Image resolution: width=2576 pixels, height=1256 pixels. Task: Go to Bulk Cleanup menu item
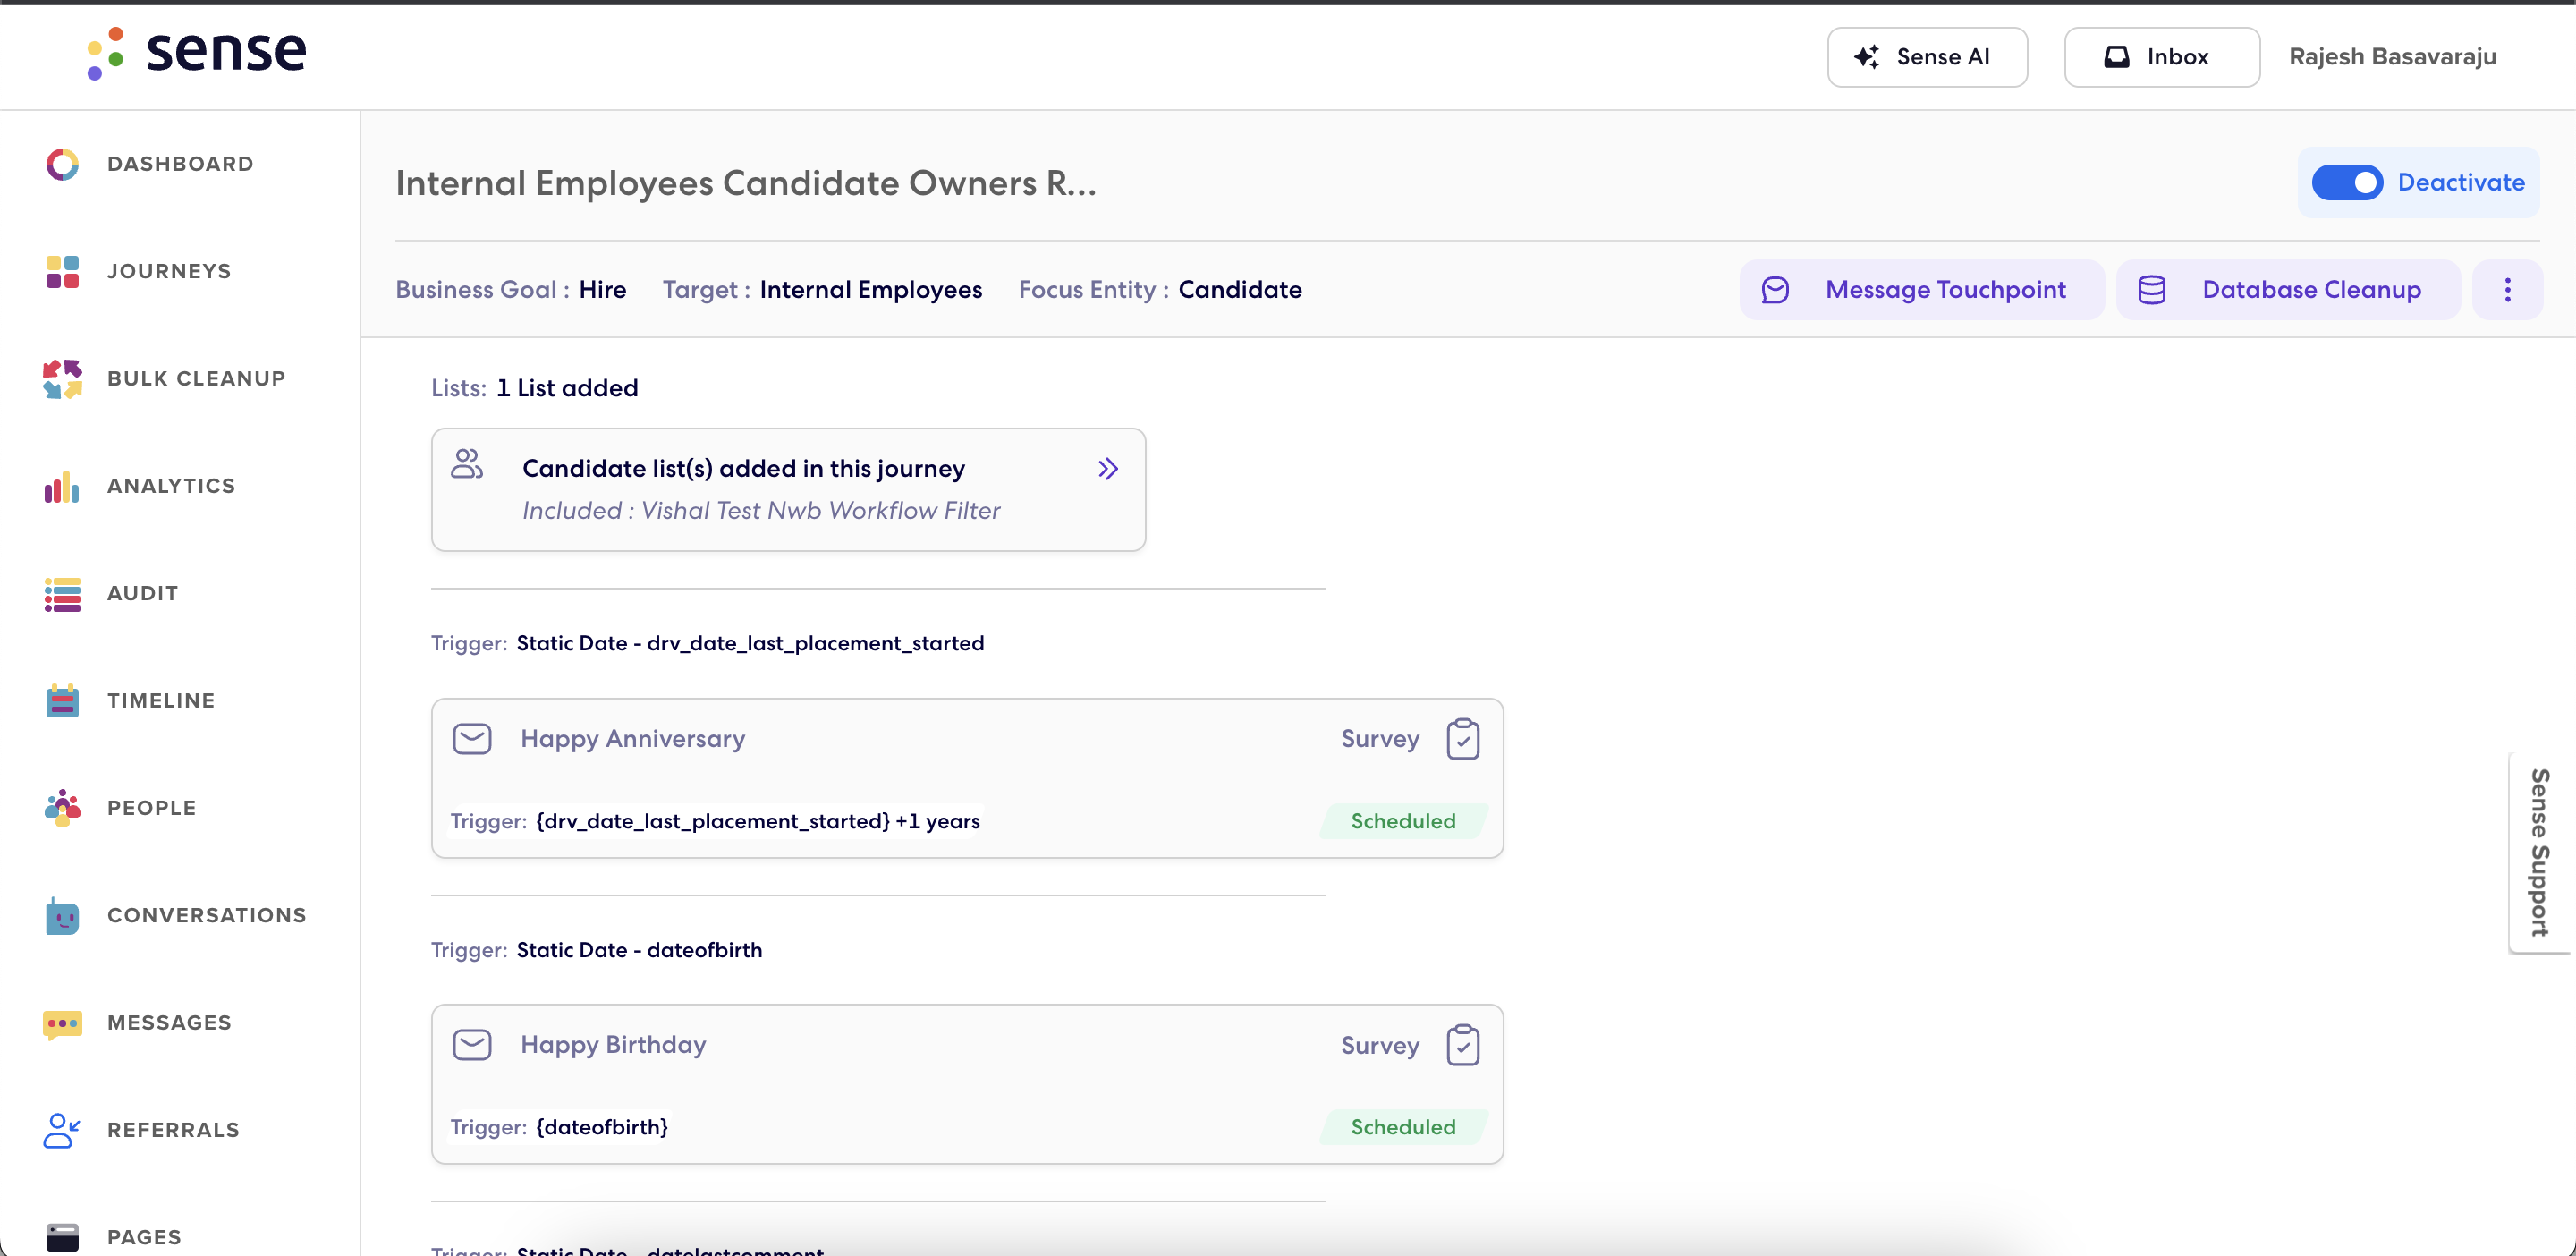[196, 379]
